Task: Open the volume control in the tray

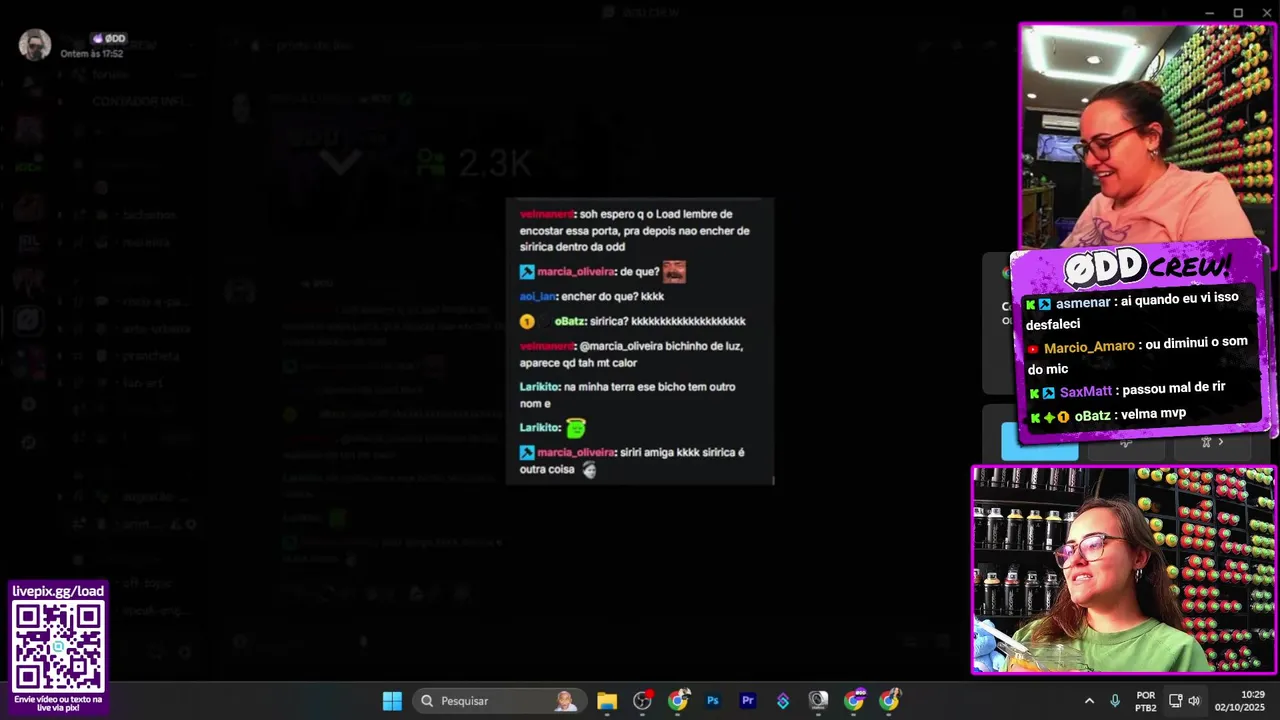Action: [1194, 701]
